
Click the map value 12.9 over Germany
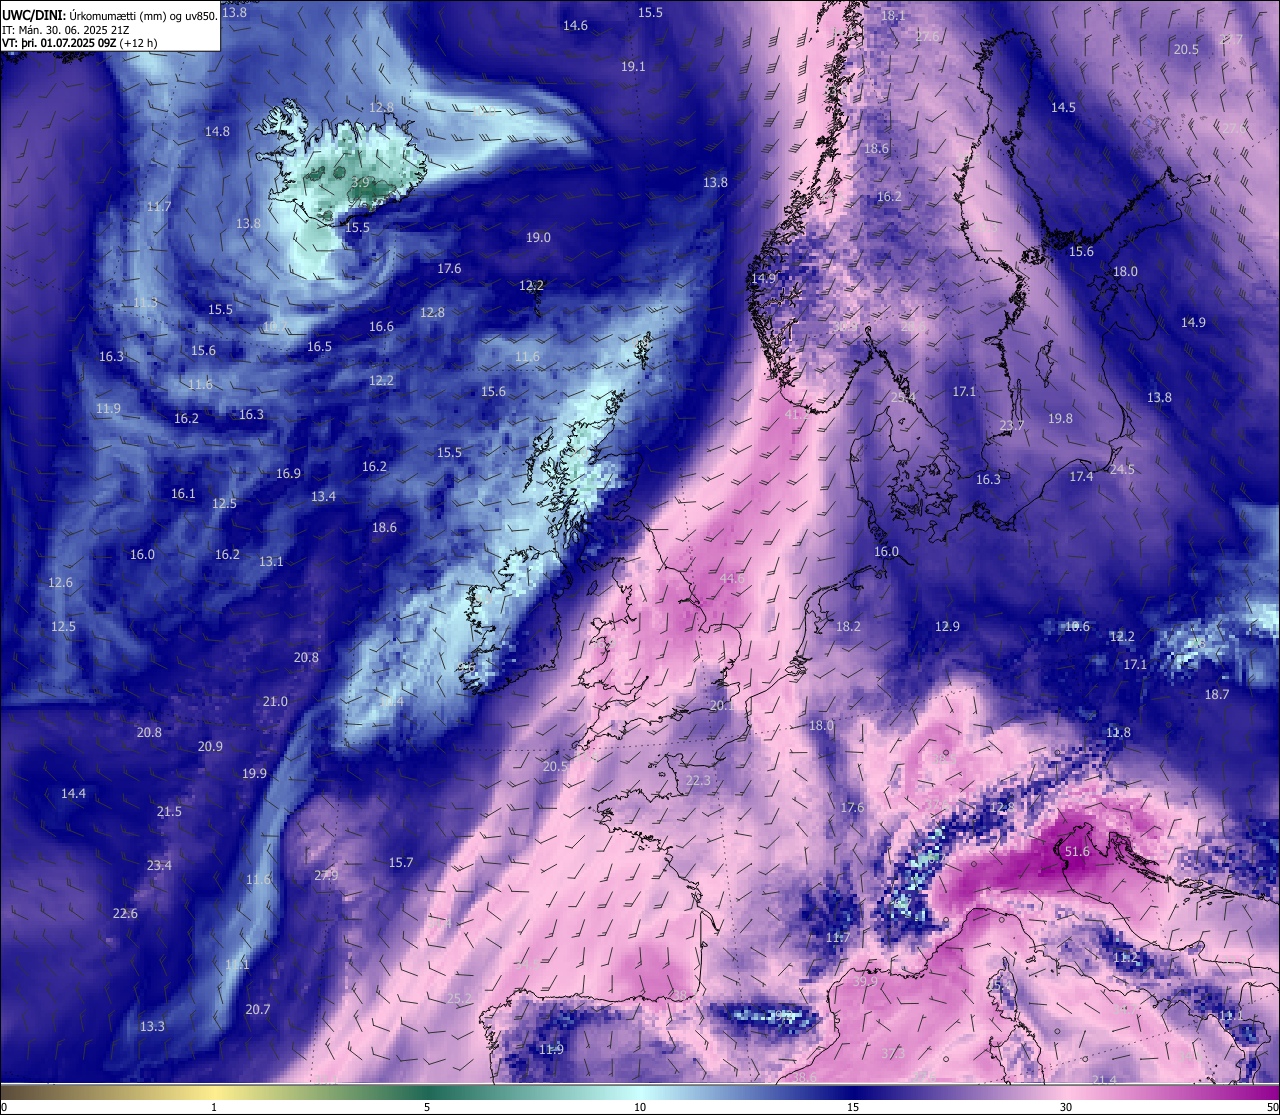947,627
